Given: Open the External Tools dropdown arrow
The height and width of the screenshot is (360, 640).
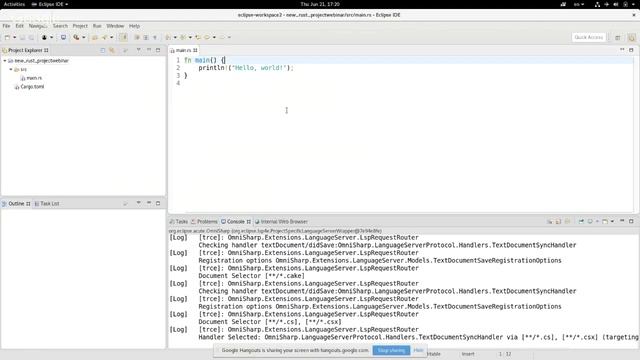Looking at the screenshot, I should (84, 37).
